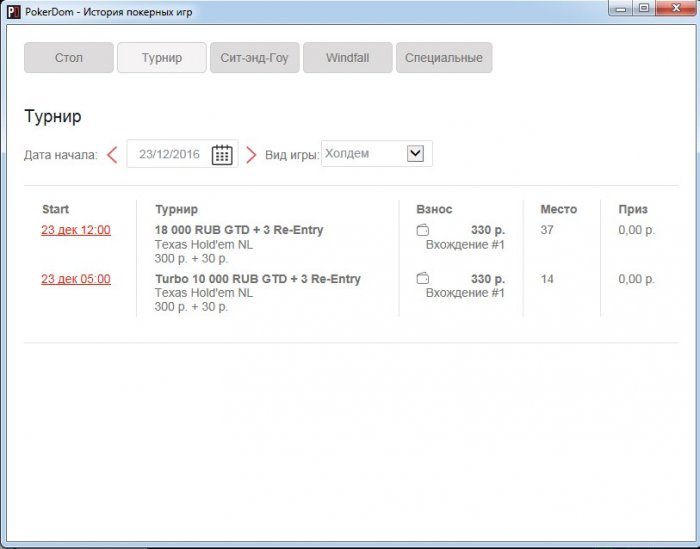Click wallet icon for Turbo 10 000 tournament
Screen dimensions: 700x549
tap(423, 279)
